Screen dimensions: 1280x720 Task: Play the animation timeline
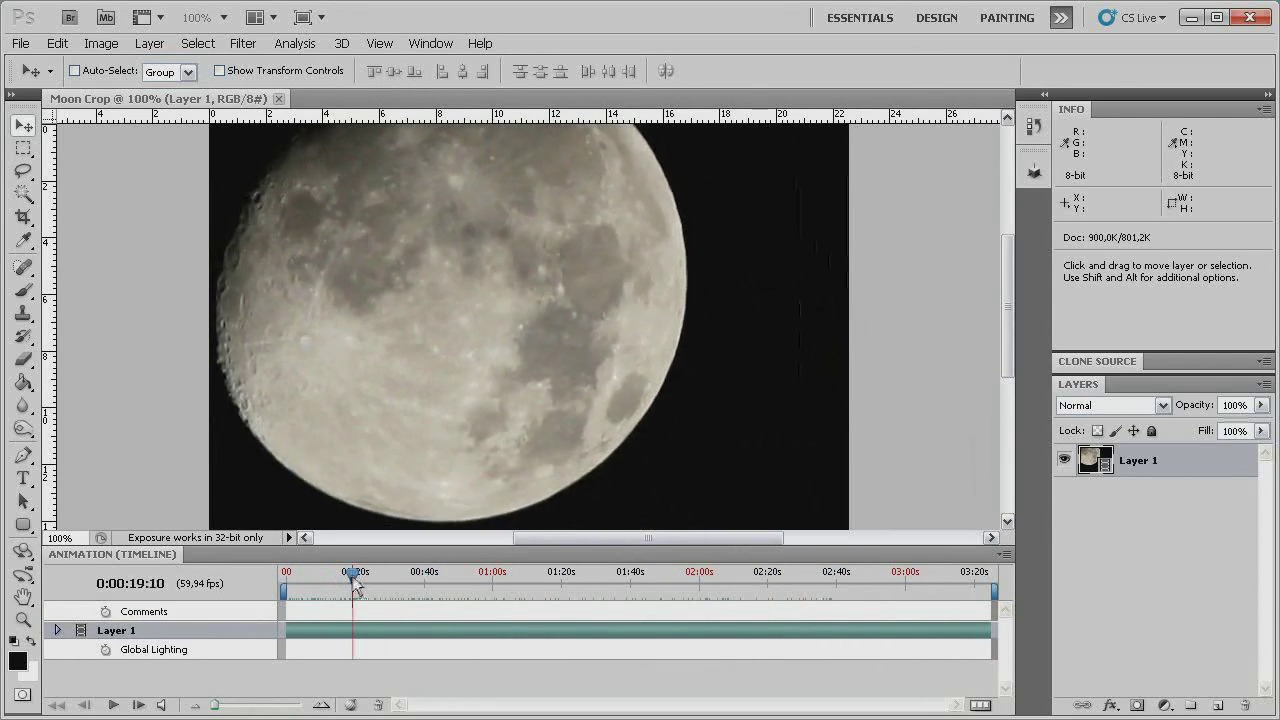pos(113,705)
